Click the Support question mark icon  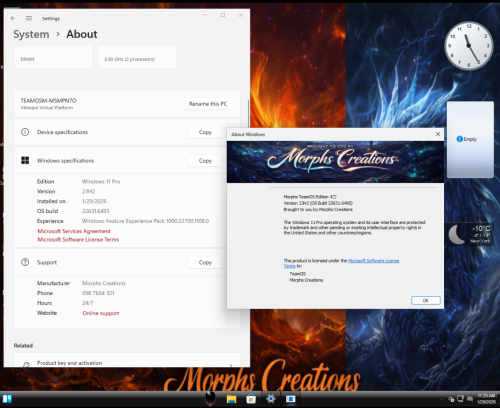point(25,262)
